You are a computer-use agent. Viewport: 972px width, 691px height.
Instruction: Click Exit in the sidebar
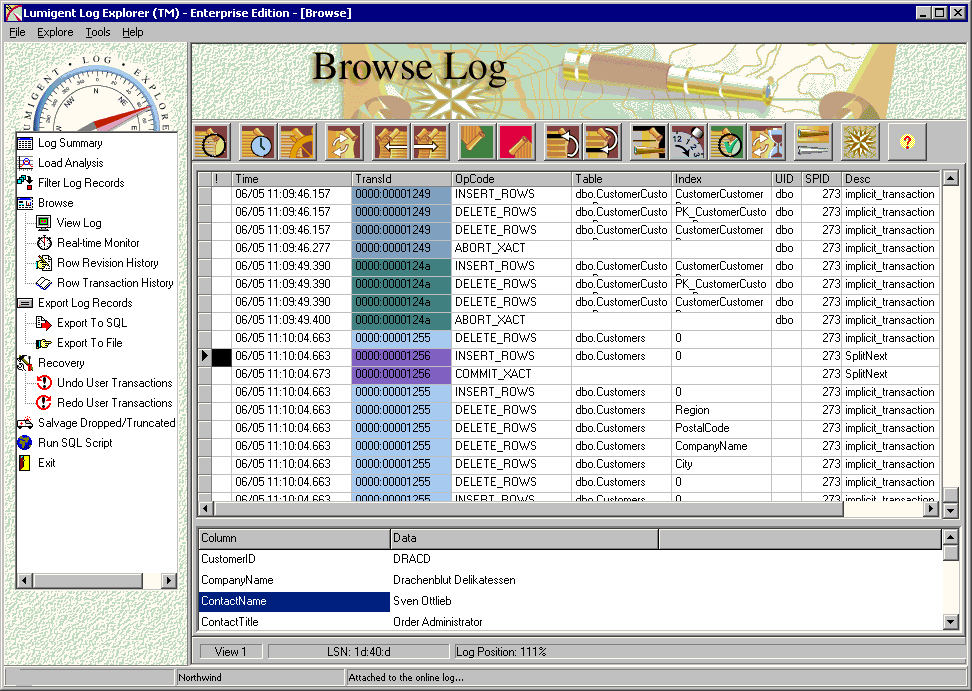tap(46, 463)
